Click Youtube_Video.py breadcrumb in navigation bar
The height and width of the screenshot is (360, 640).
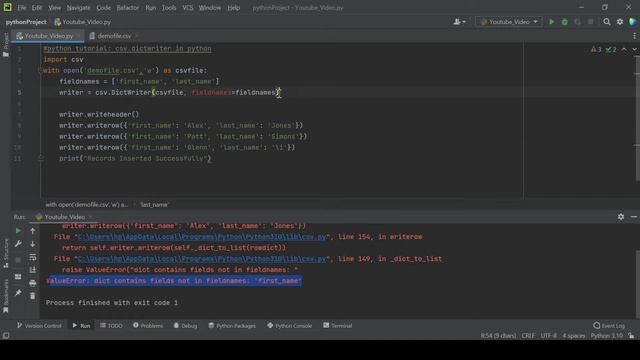[x=83, y=22]
